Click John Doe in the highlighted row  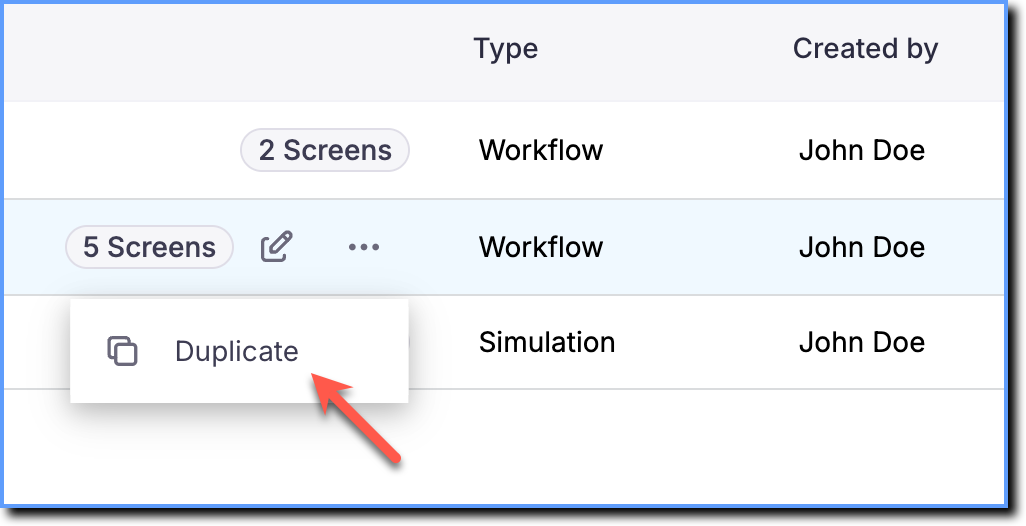point(862,247)
